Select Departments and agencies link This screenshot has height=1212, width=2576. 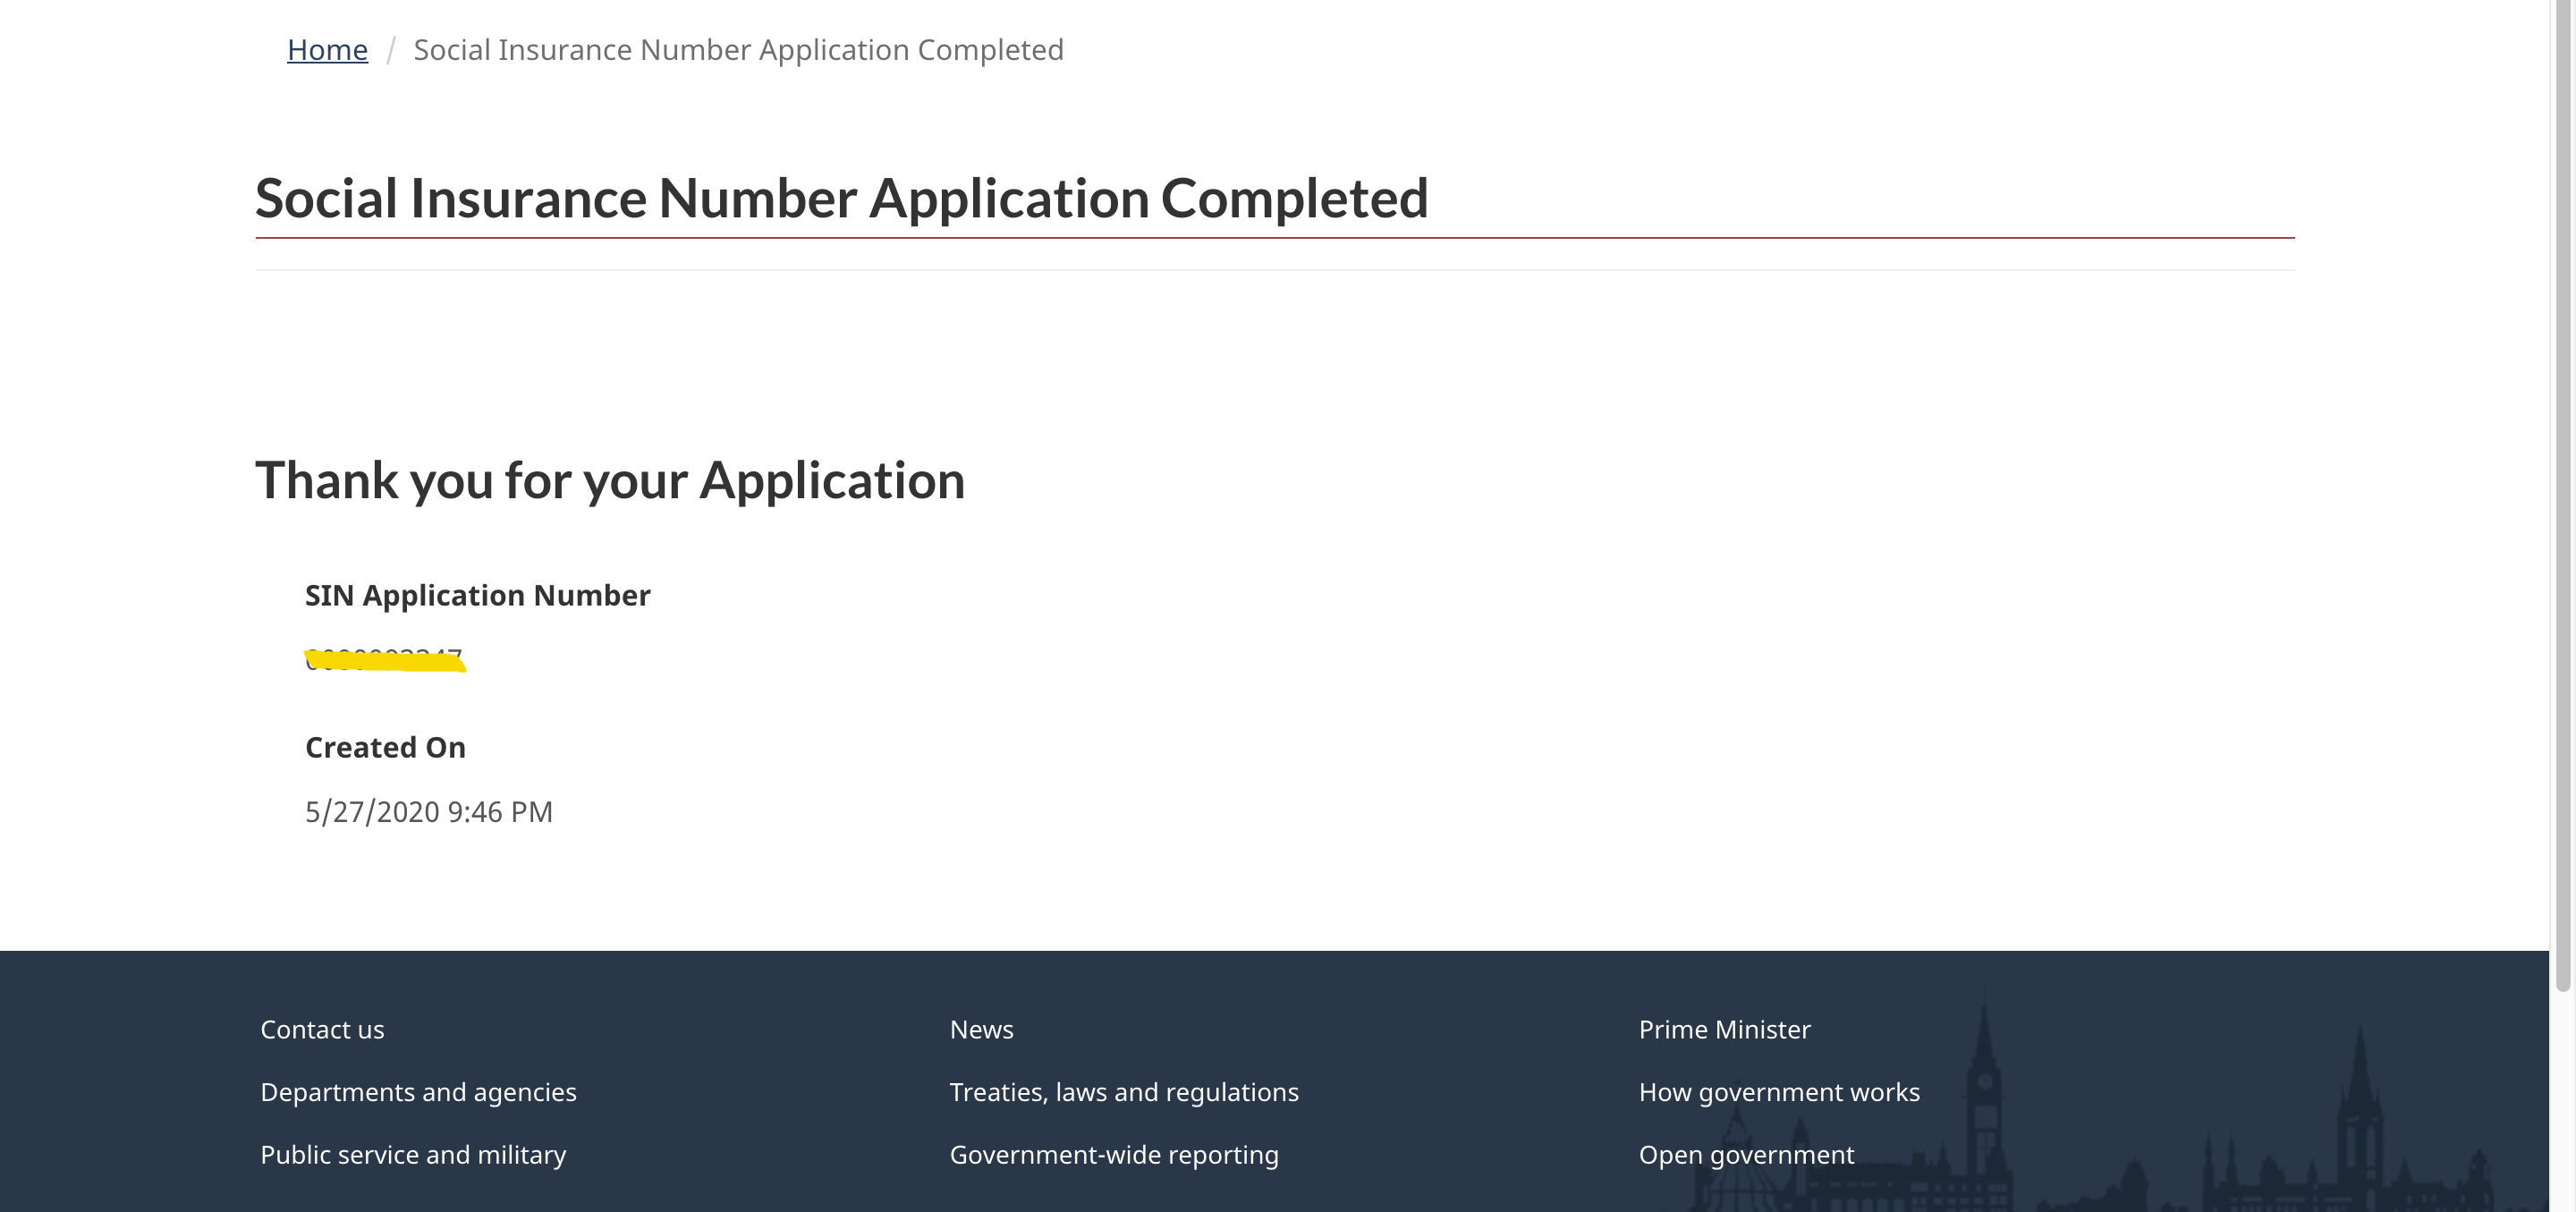pyautogui.click(x=419, y=1092)
